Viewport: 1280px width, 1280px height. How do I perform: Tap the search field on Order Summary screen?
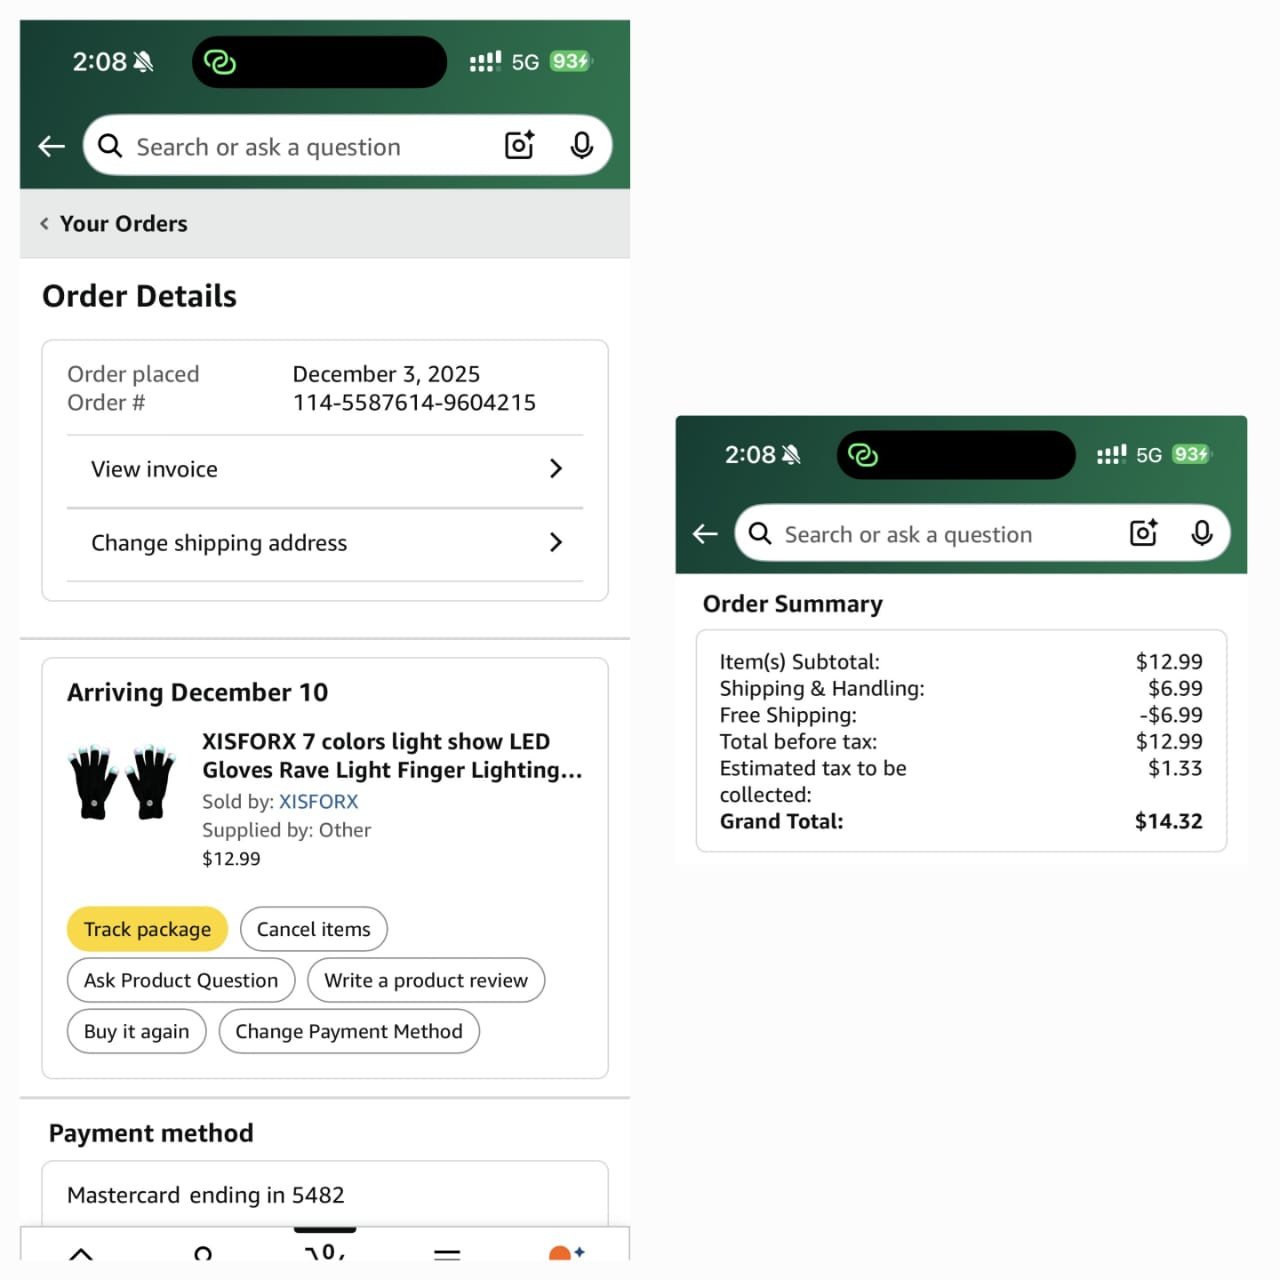(930, 535)
